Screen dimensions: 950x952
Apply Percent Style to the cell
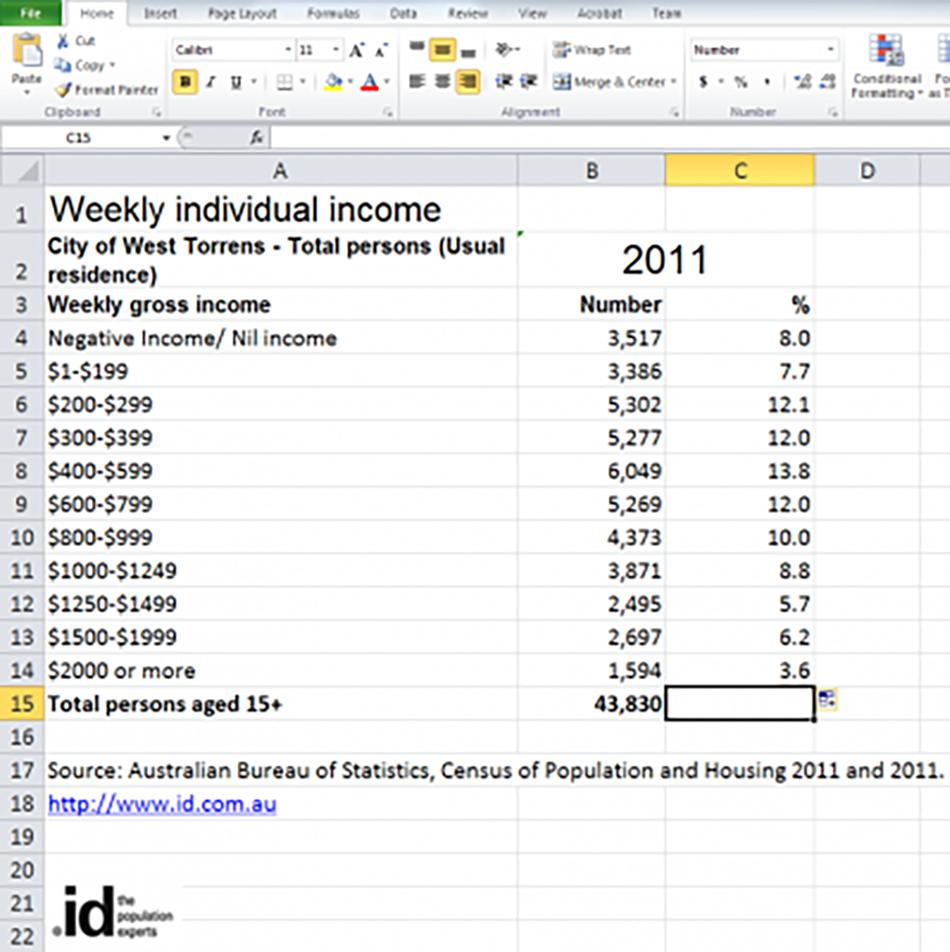(x=741, y=81)
